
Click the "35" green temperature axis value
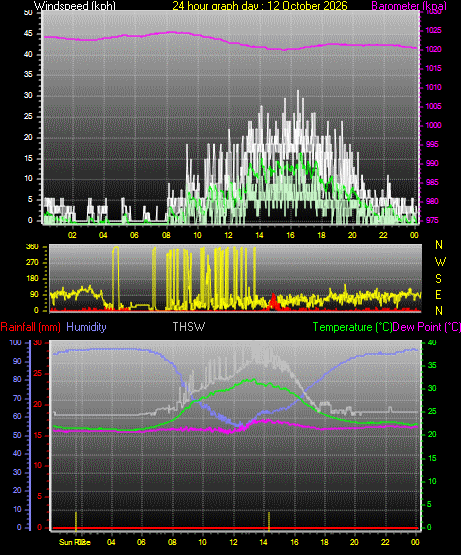tap(432, 365)
